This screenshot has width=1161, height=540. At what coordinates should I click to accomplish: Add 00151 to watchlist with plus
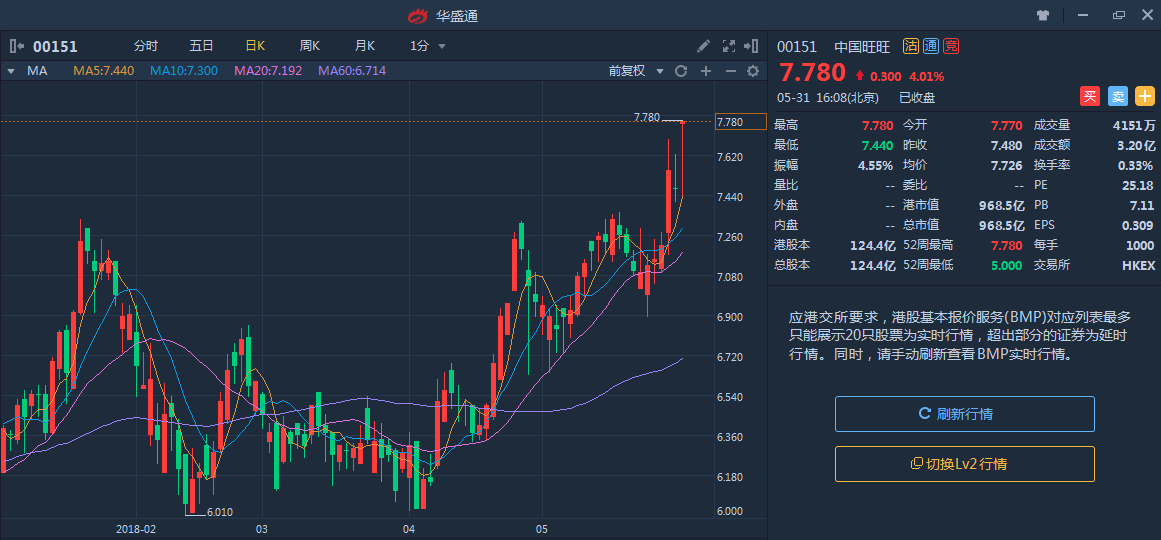tap(1145, 96)
